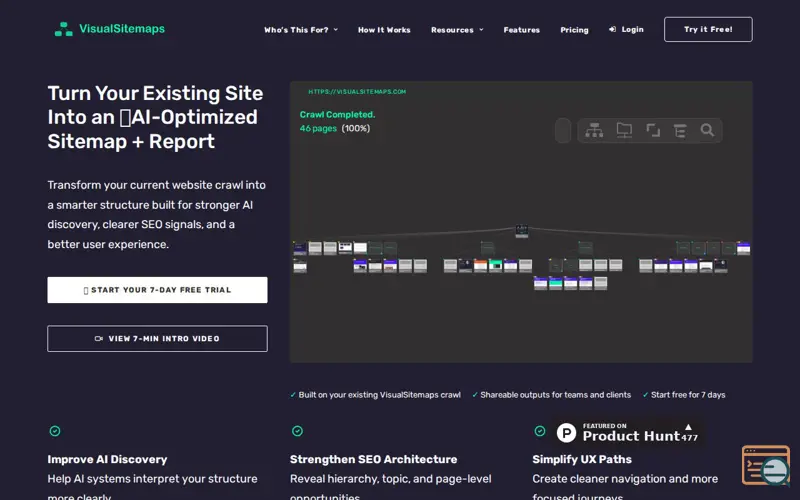Image resolution: width=800 pixels, height=500 pixels.
Task: Click the rounded toggle left of toolbar
Action: click(x=563, y=131)
